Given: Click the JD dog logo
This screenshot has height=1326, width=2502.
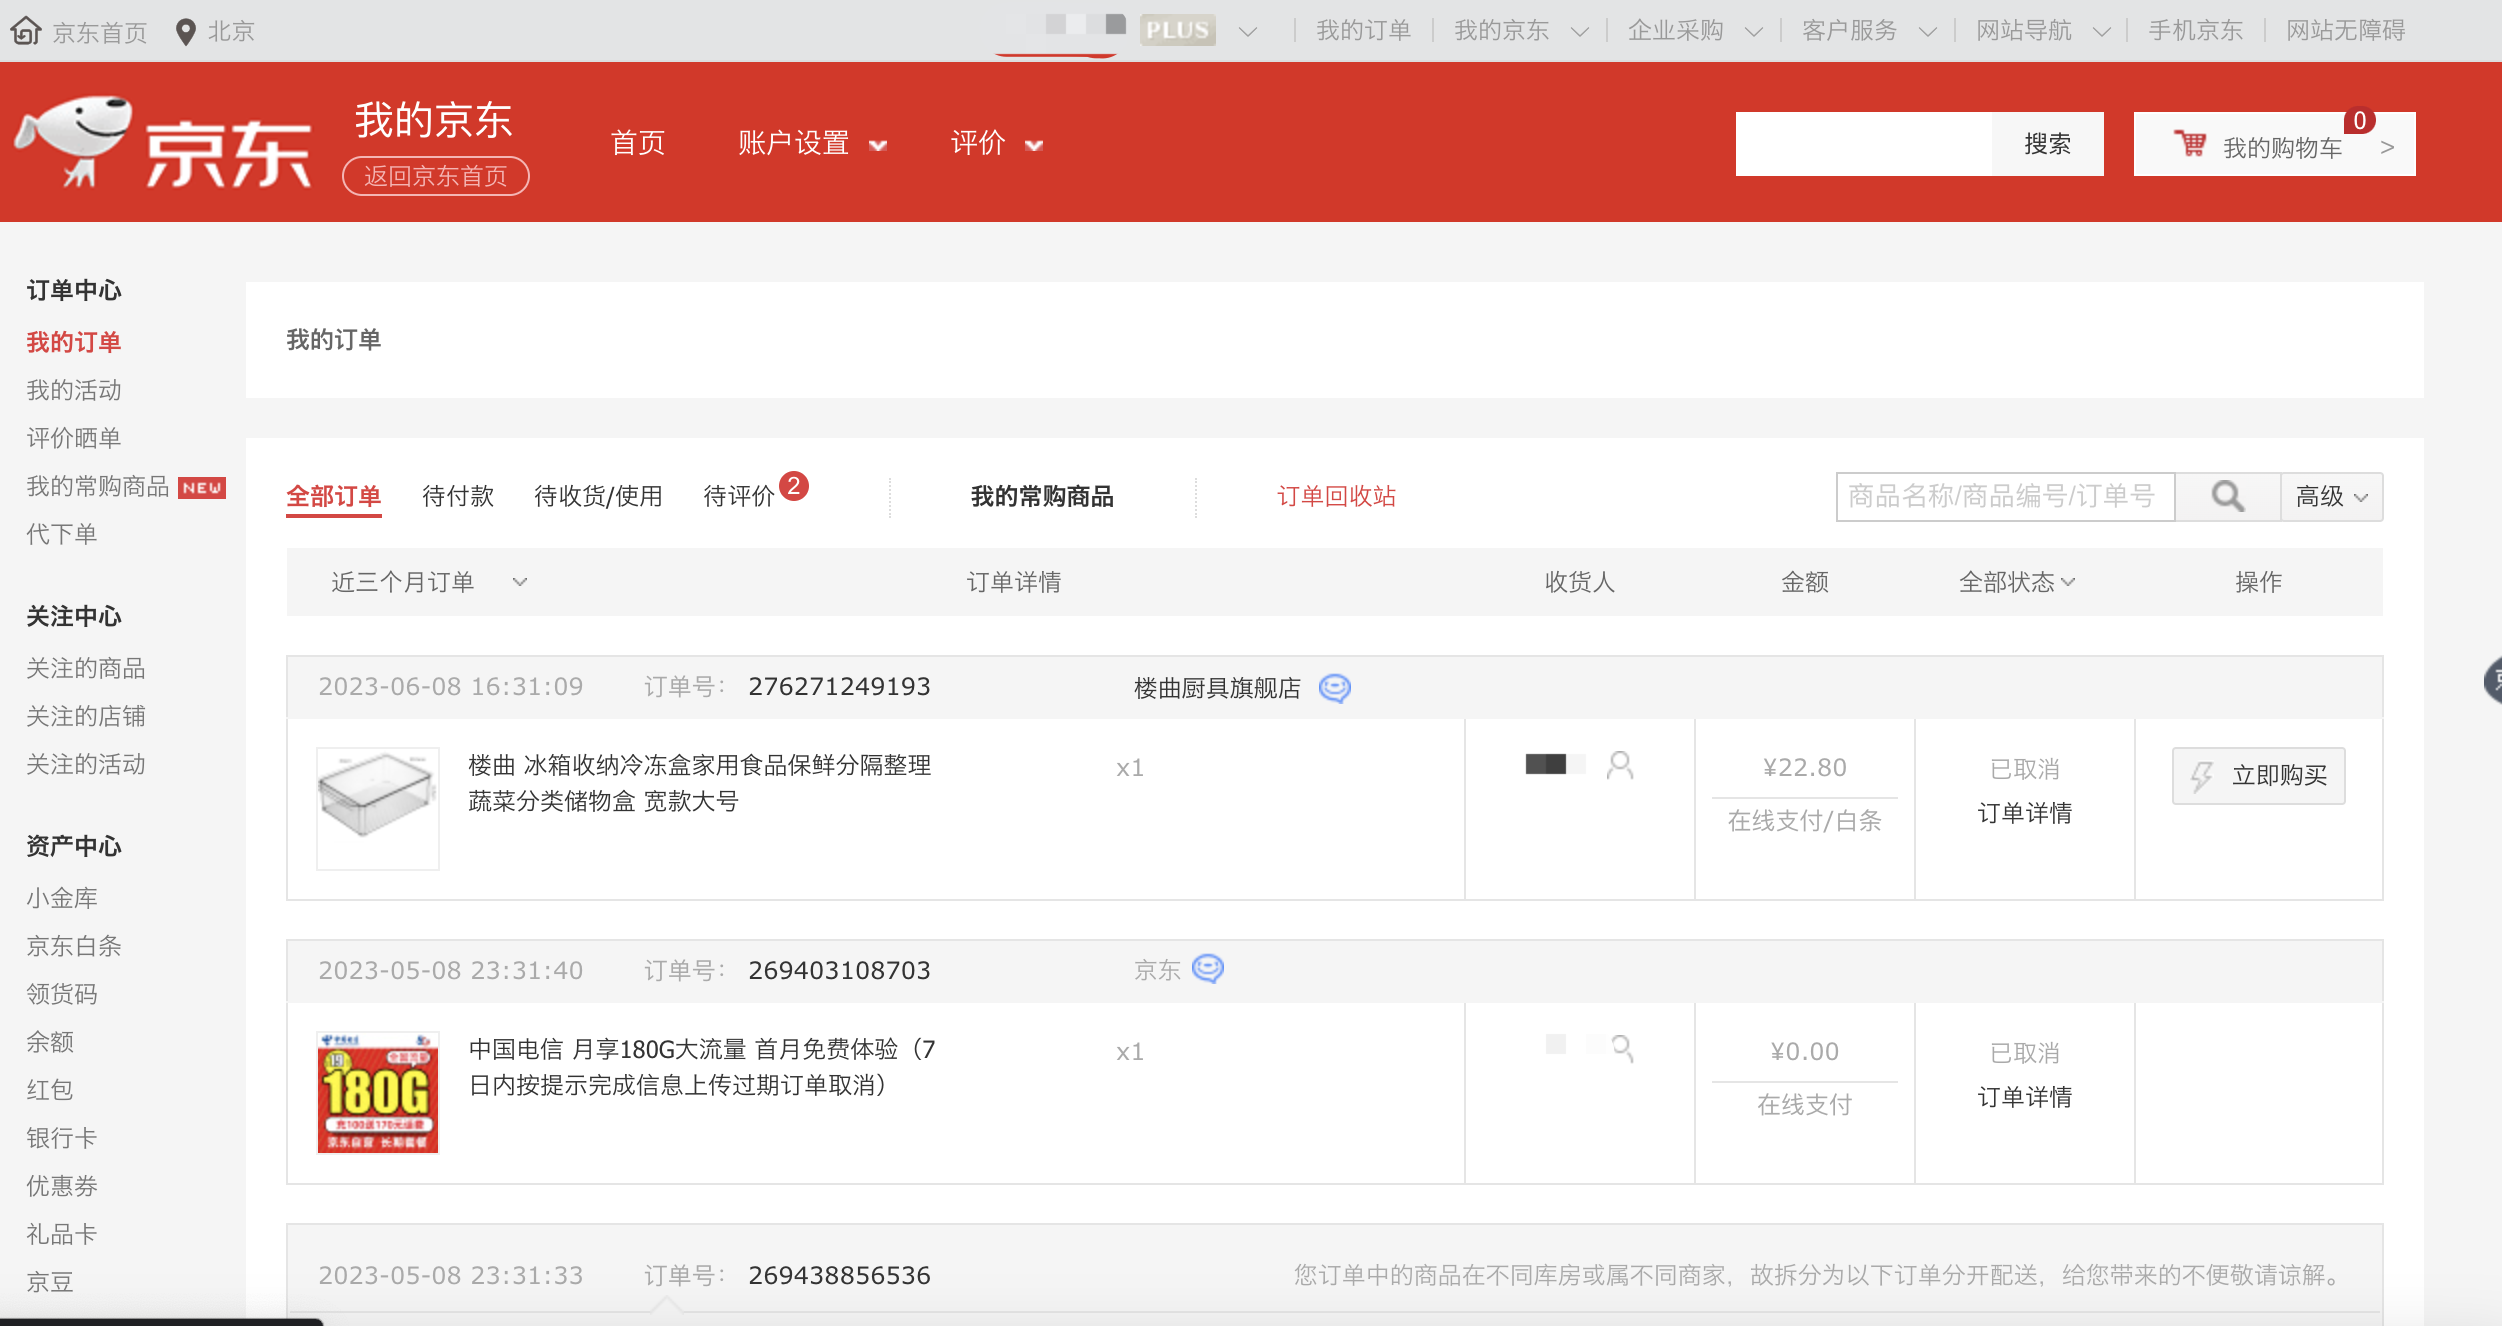Looking at the screenshot, I should (x=74, y=142).
